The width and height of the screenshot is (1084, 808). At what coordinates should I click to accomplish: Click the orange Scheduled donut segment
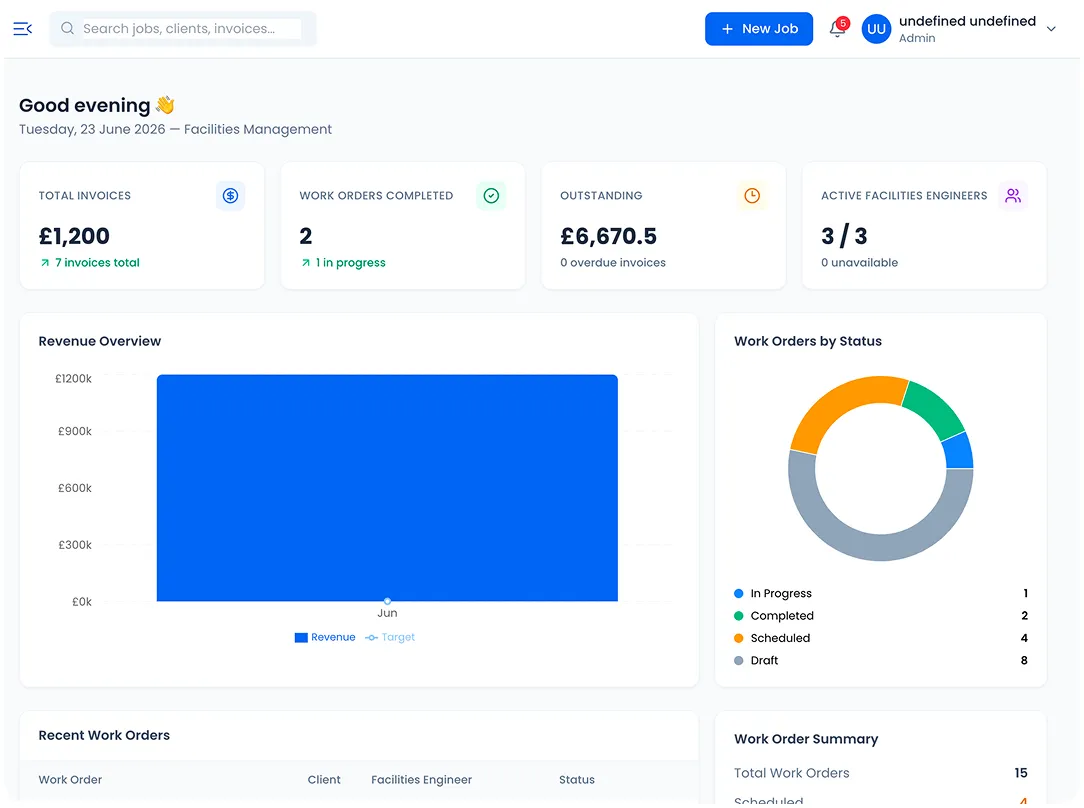coord(839,400)
